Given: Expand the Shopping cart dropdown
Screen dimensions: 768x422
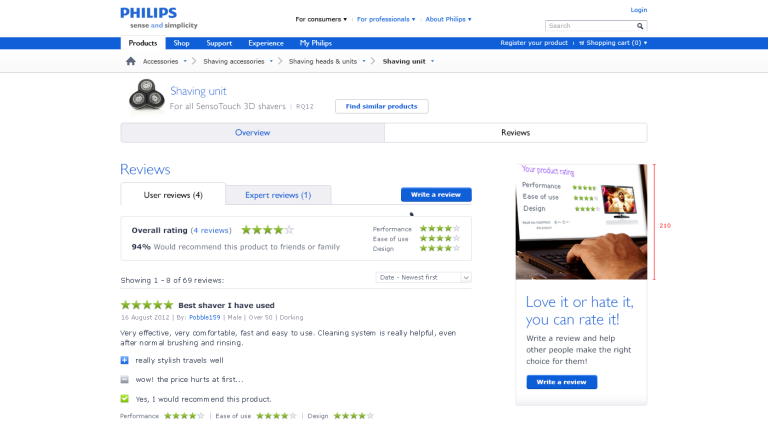Looking at the screenshot, I should point(645,43).
